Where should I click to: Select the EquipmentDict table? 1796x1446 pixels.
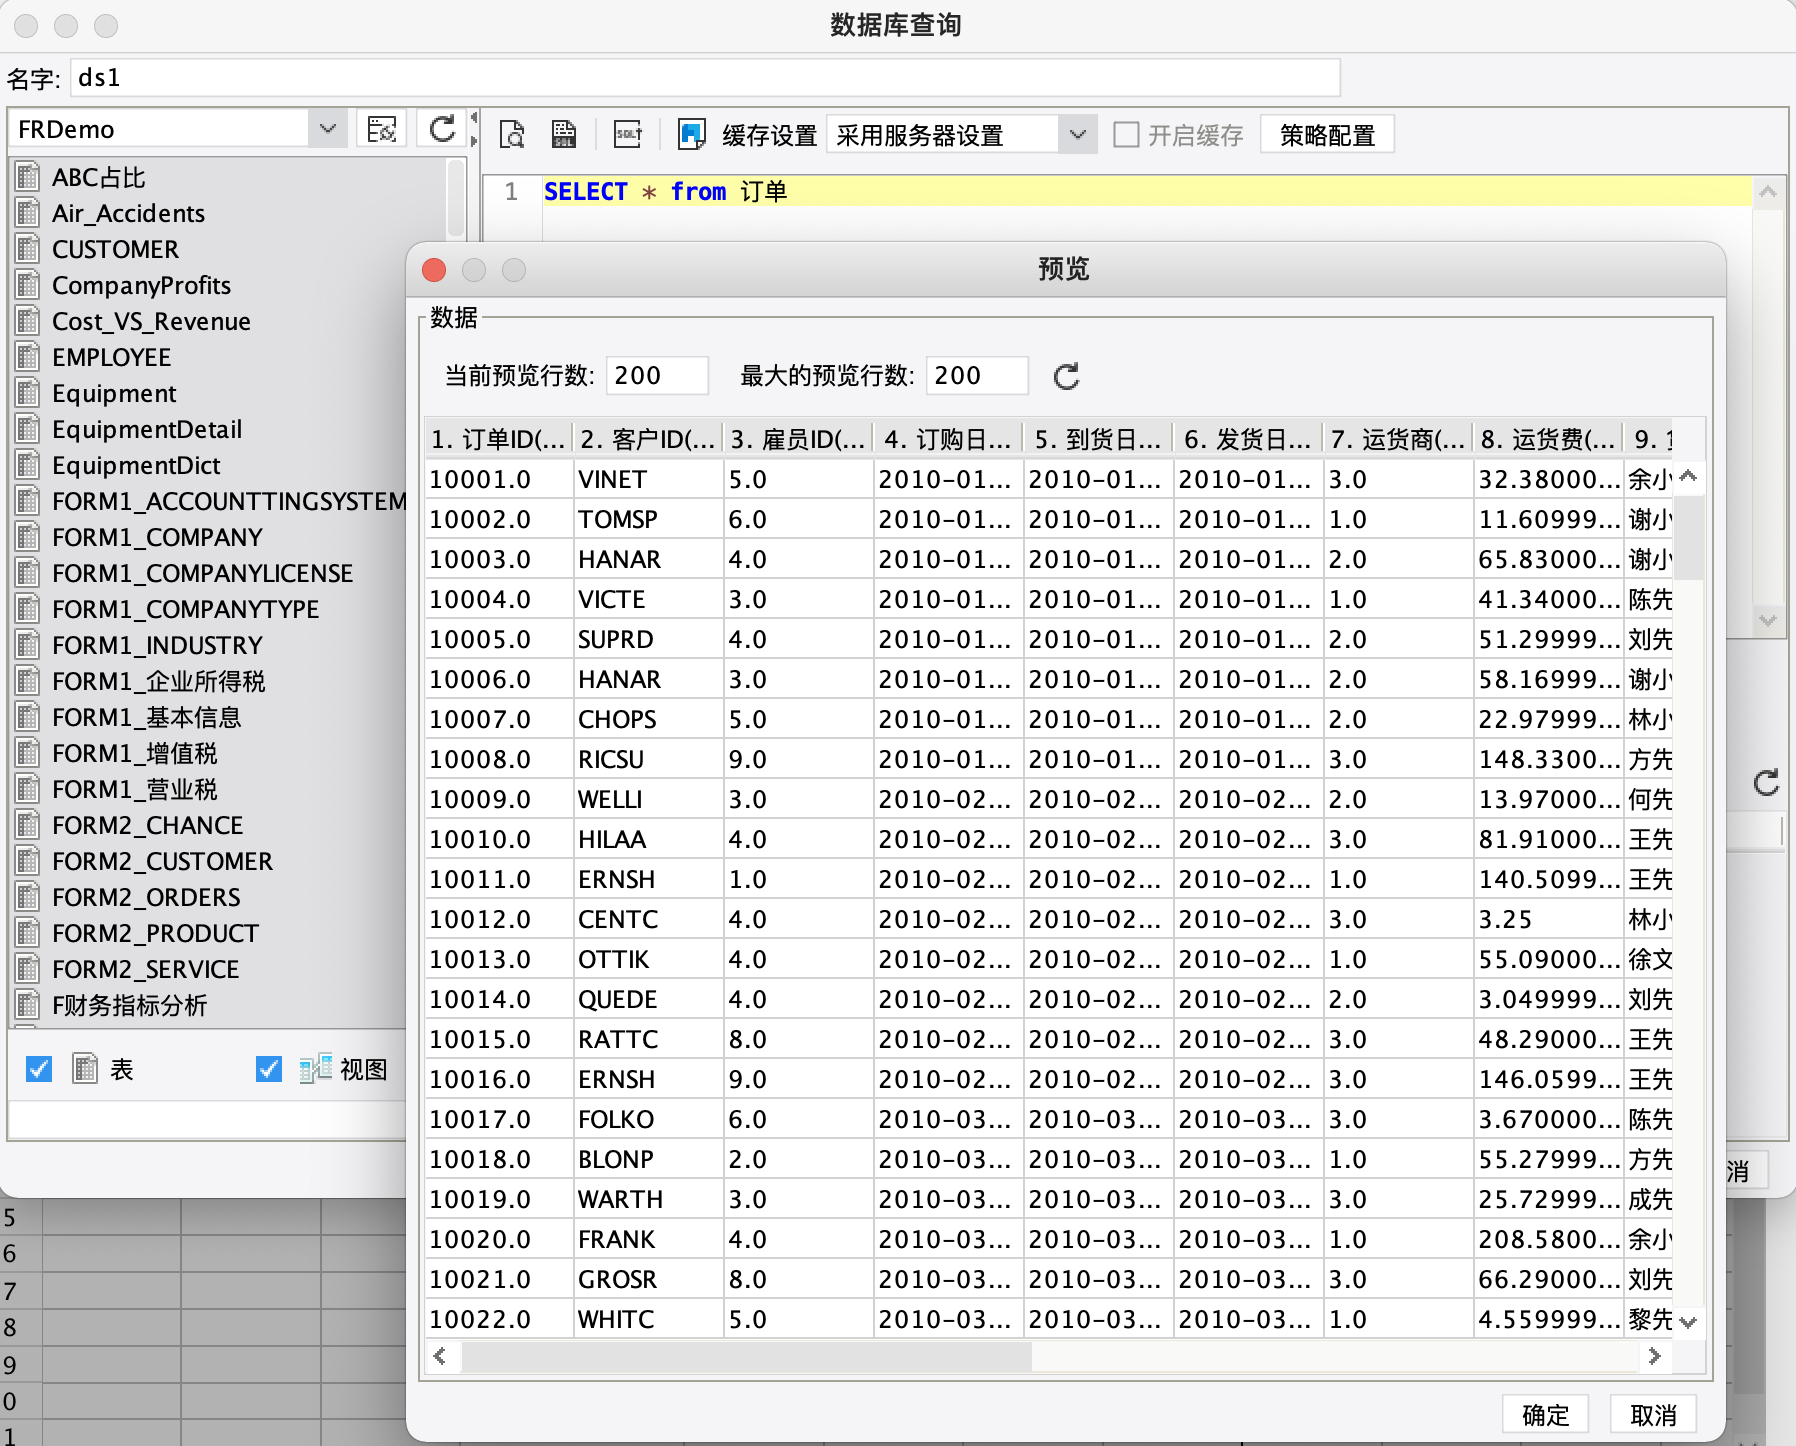point(136,465)
